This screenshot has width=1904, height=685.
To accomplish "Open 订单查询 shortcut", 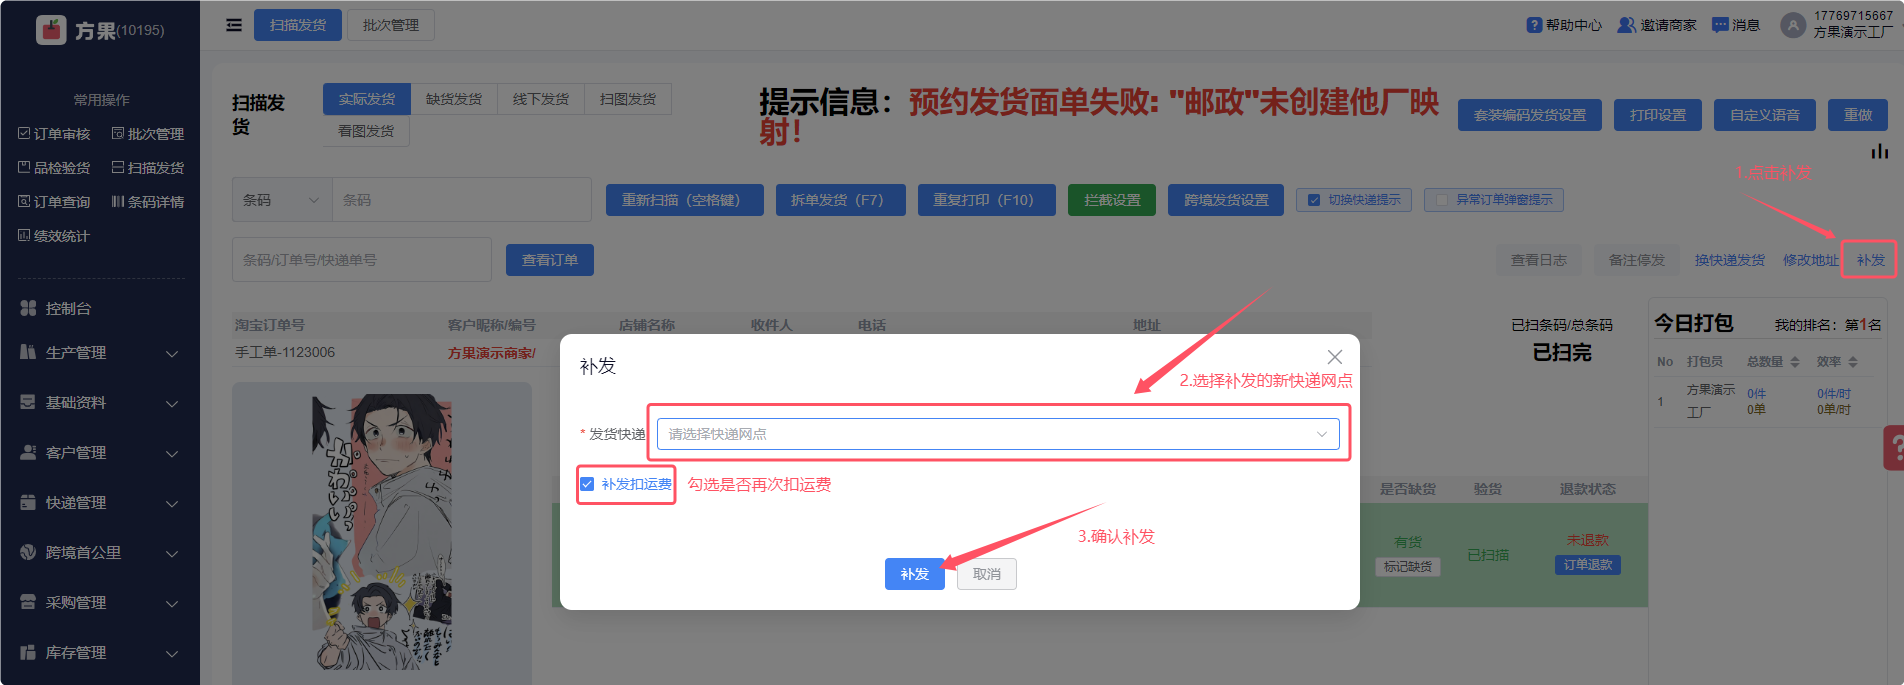I will (54, 202).
